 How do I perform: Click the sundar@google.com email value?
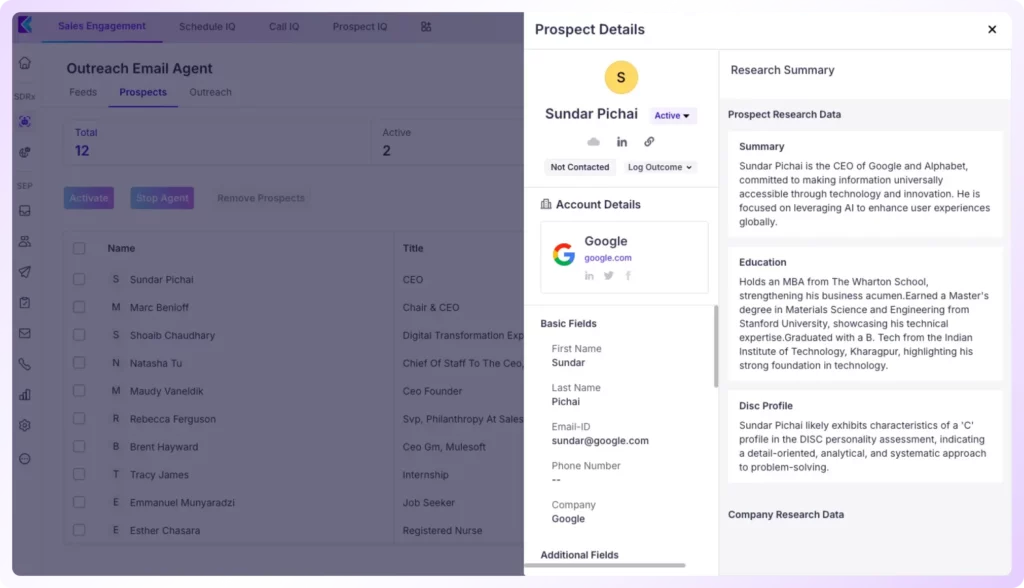pos(600,441)
